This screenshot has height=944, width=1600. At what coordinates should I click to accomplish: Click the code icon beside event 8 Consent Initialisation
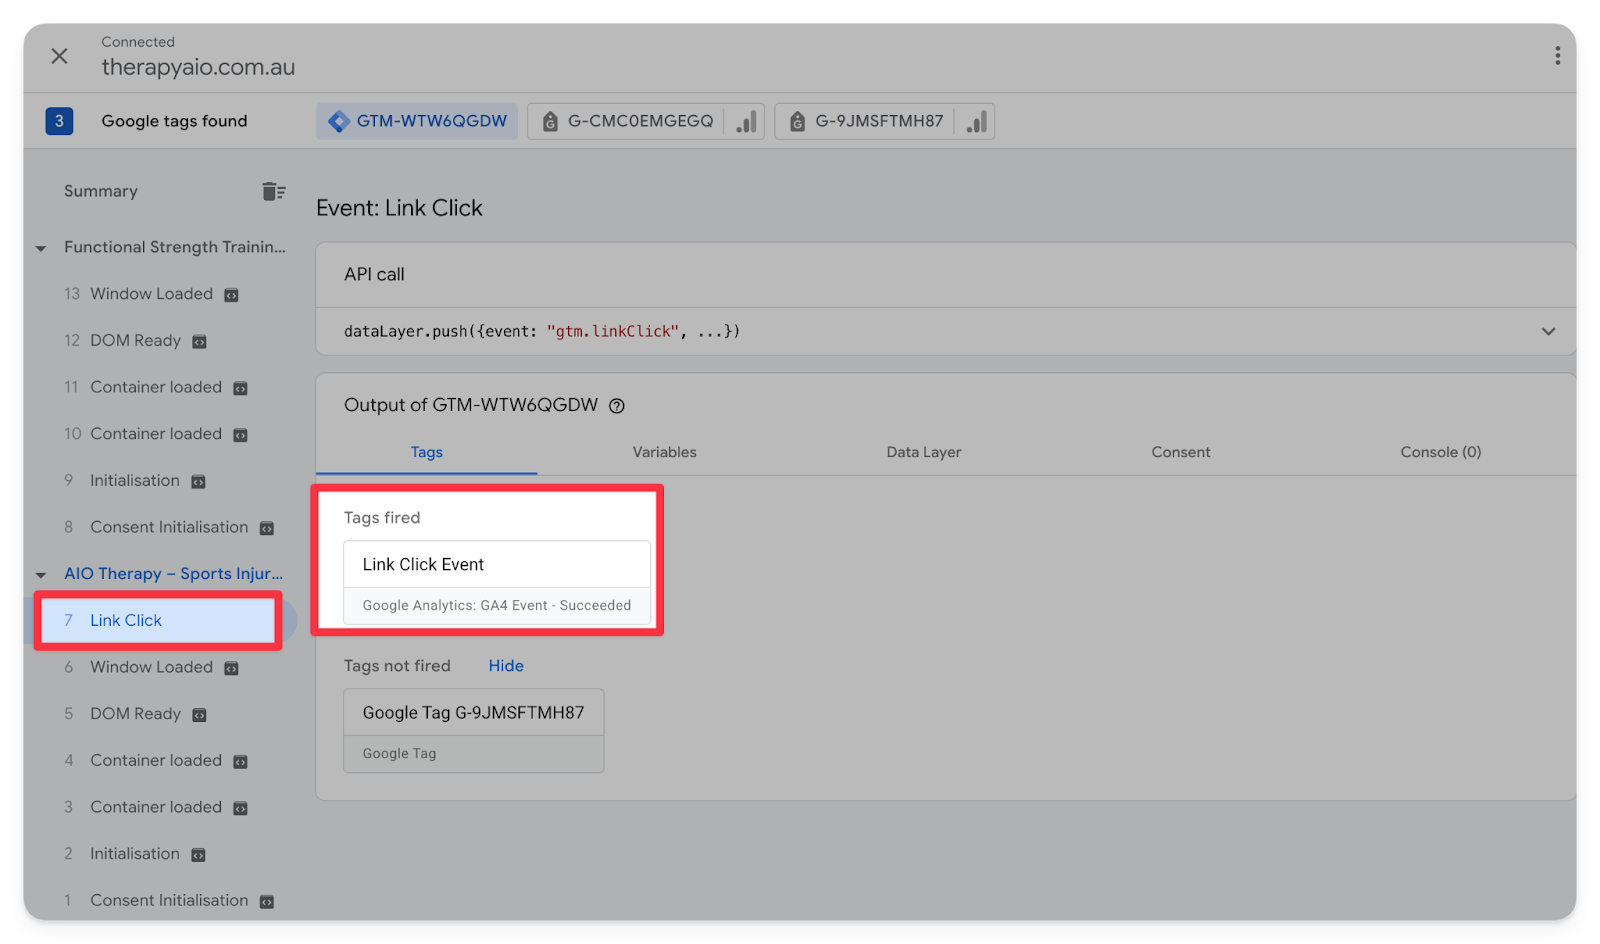pyautogui.click(x=267, y=528)
